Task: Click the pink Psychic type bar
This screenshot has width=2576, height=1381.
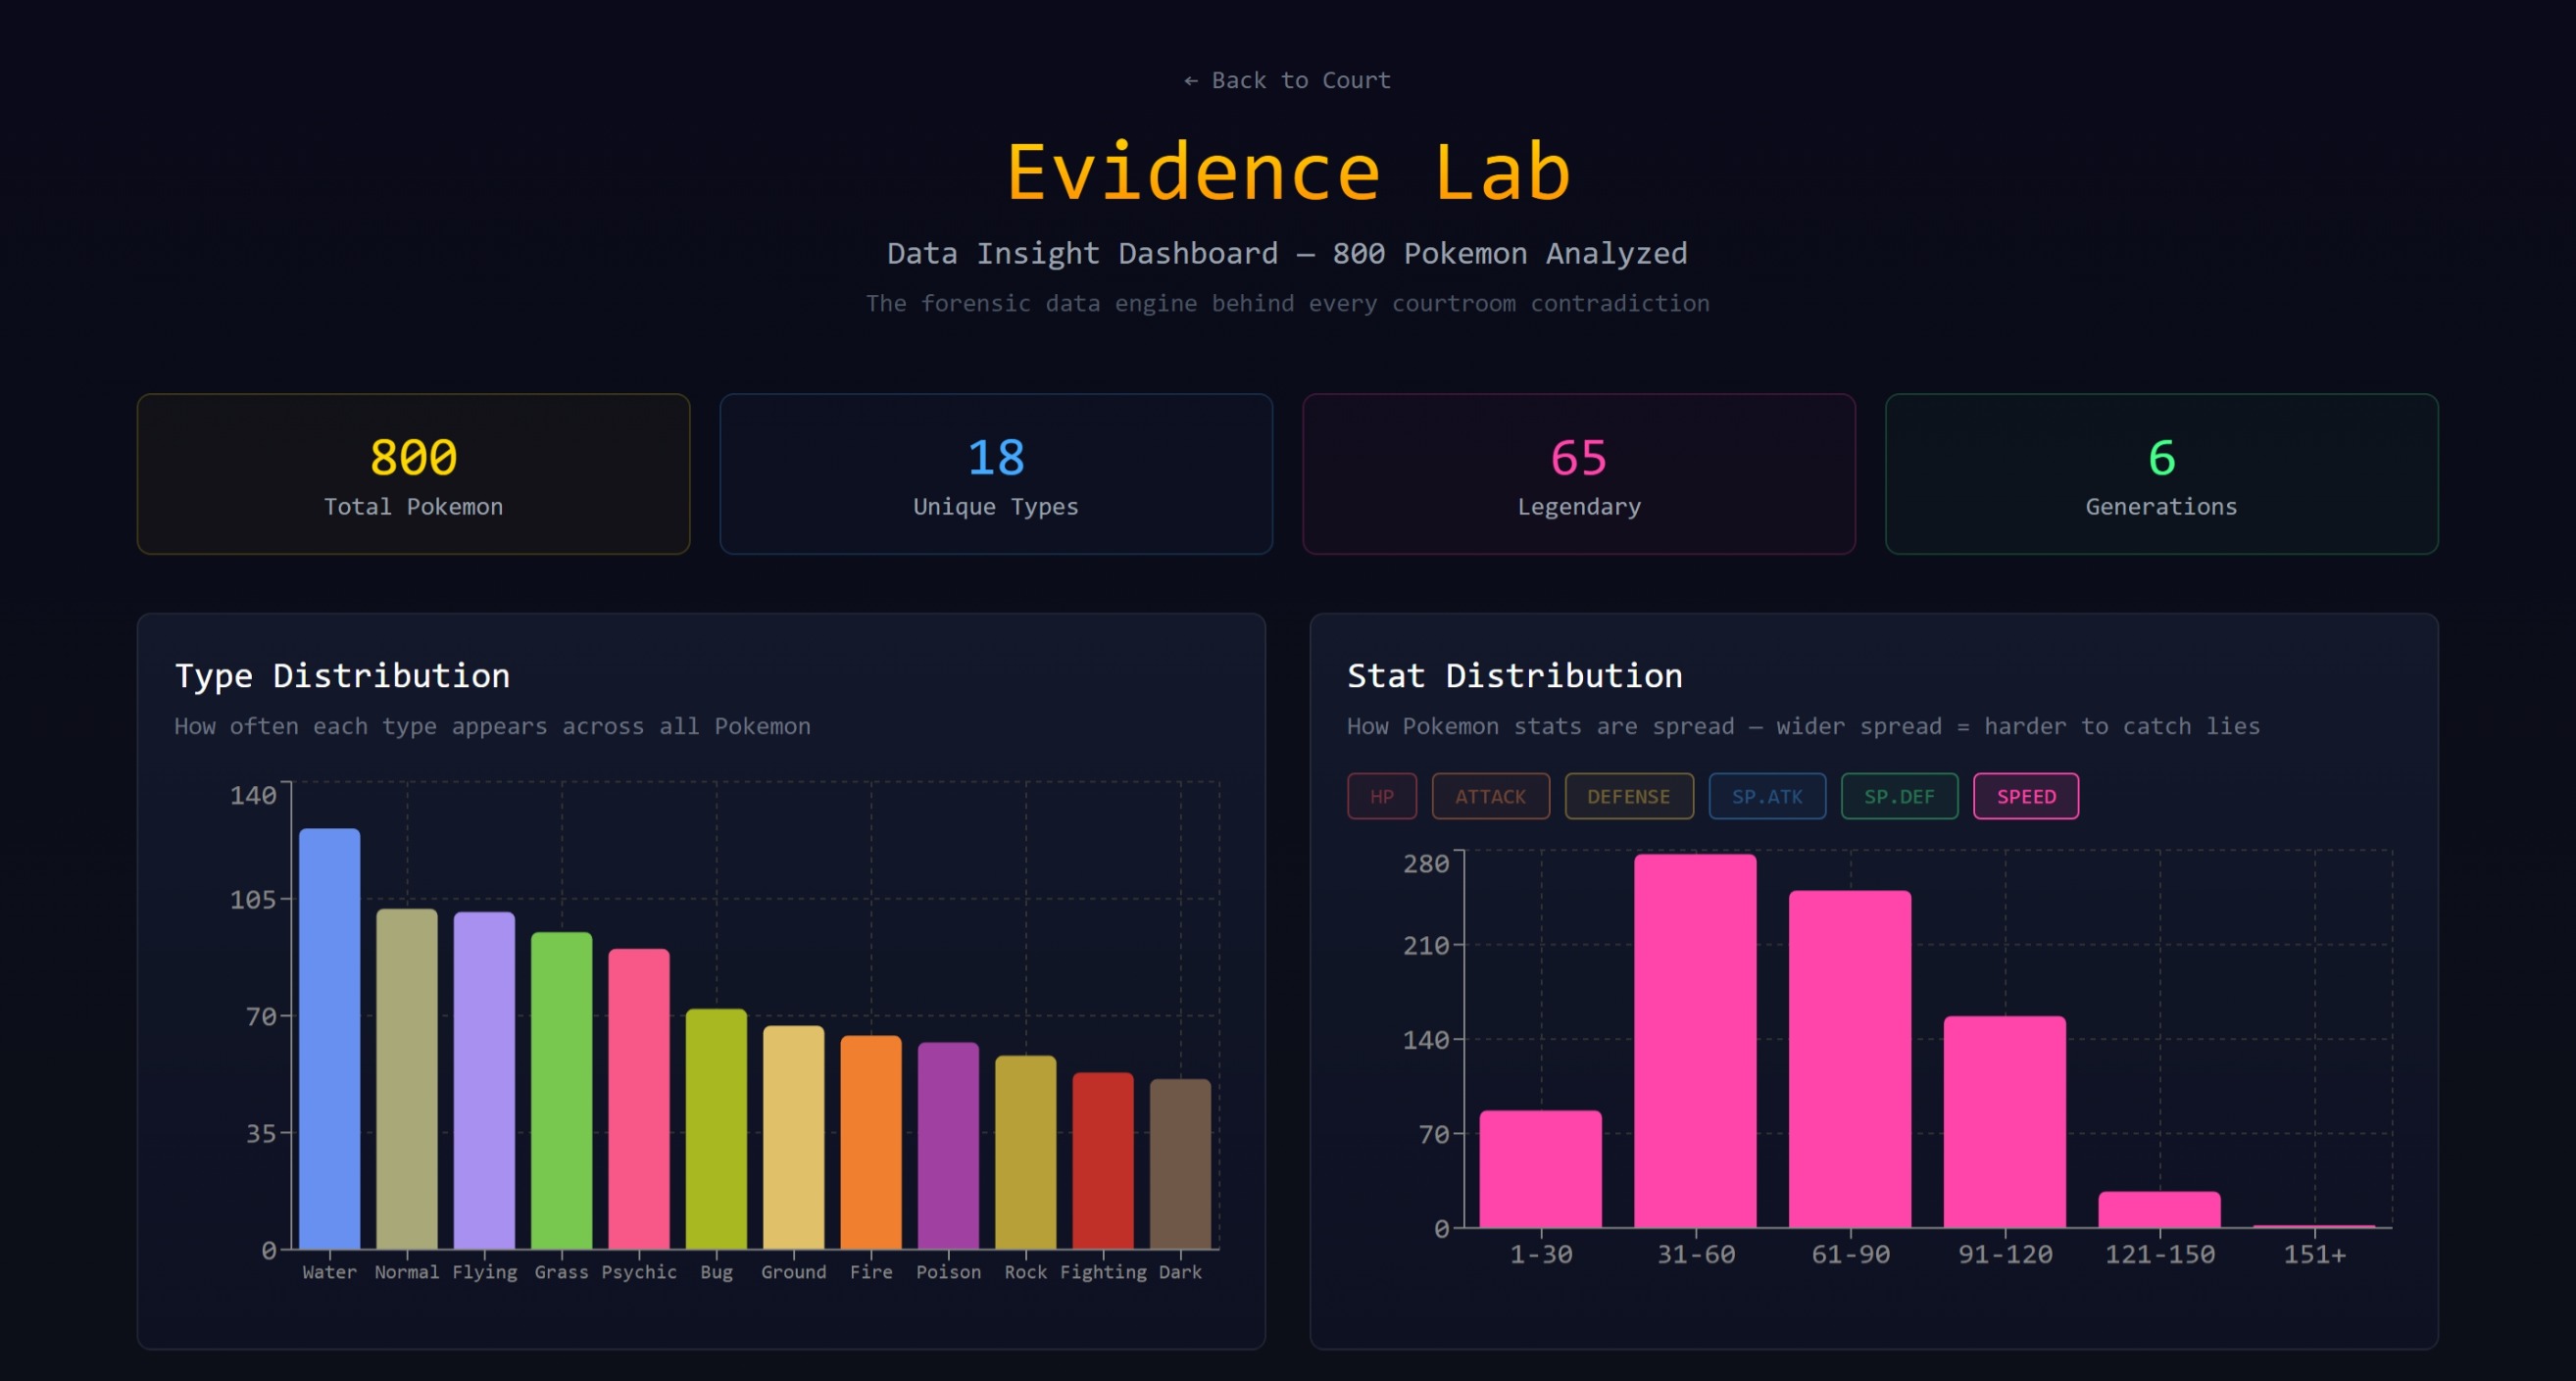Action: (x=639, y=1100)
